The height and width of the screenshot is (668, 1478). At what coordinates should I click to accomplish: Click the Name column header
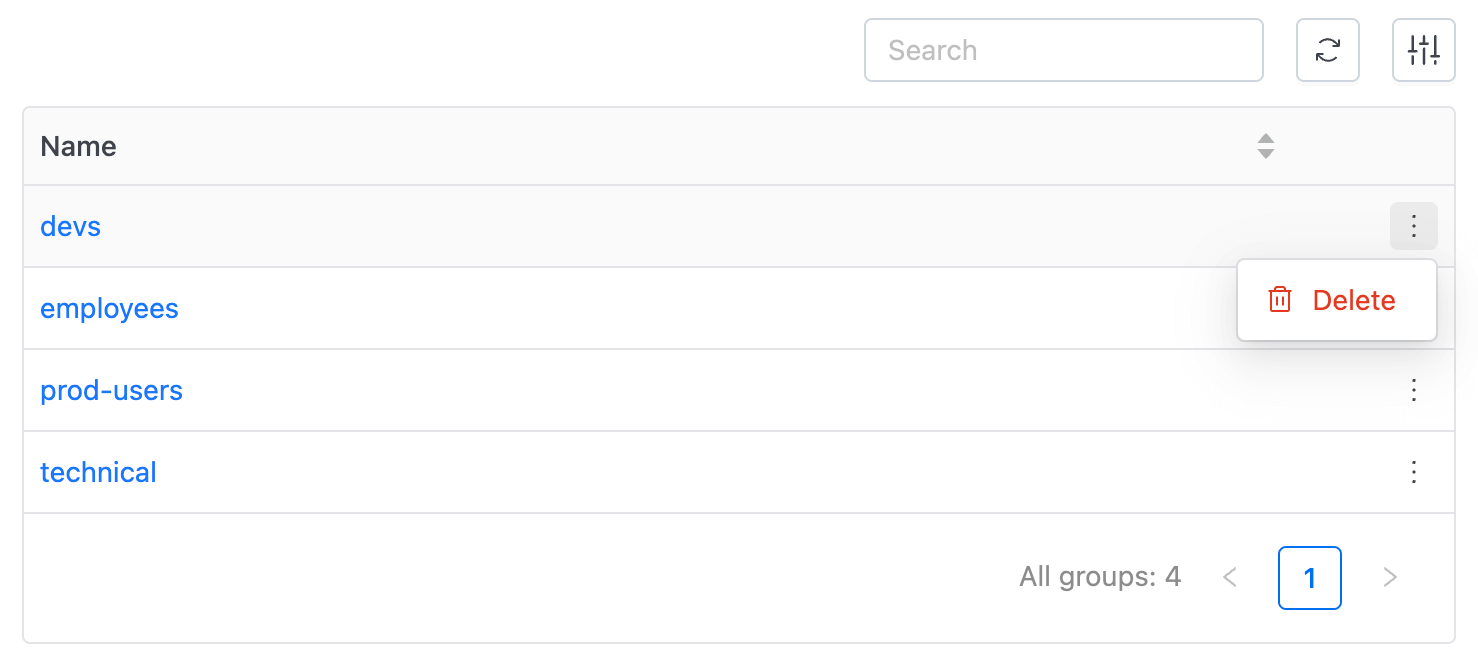click(78, 146)
